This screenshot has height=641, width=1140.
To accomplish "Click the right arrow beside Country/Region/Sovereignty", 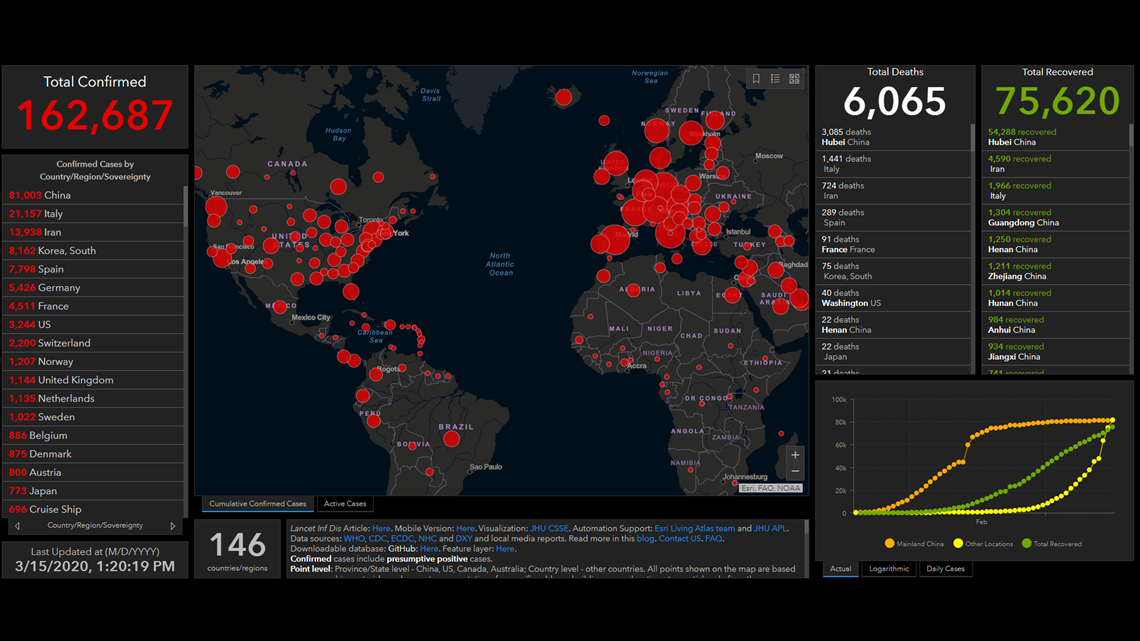I will coord(171,524).
